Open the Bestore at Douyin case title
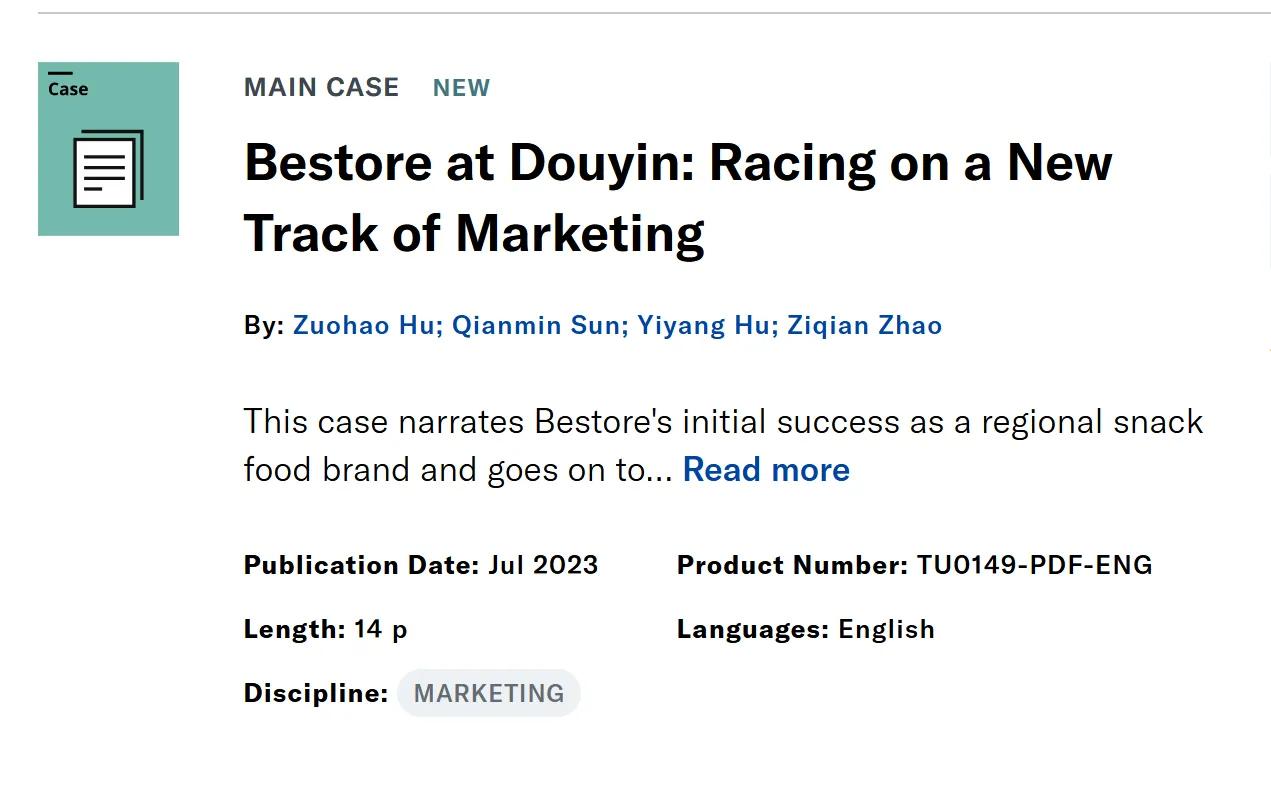 coord(678,197)
